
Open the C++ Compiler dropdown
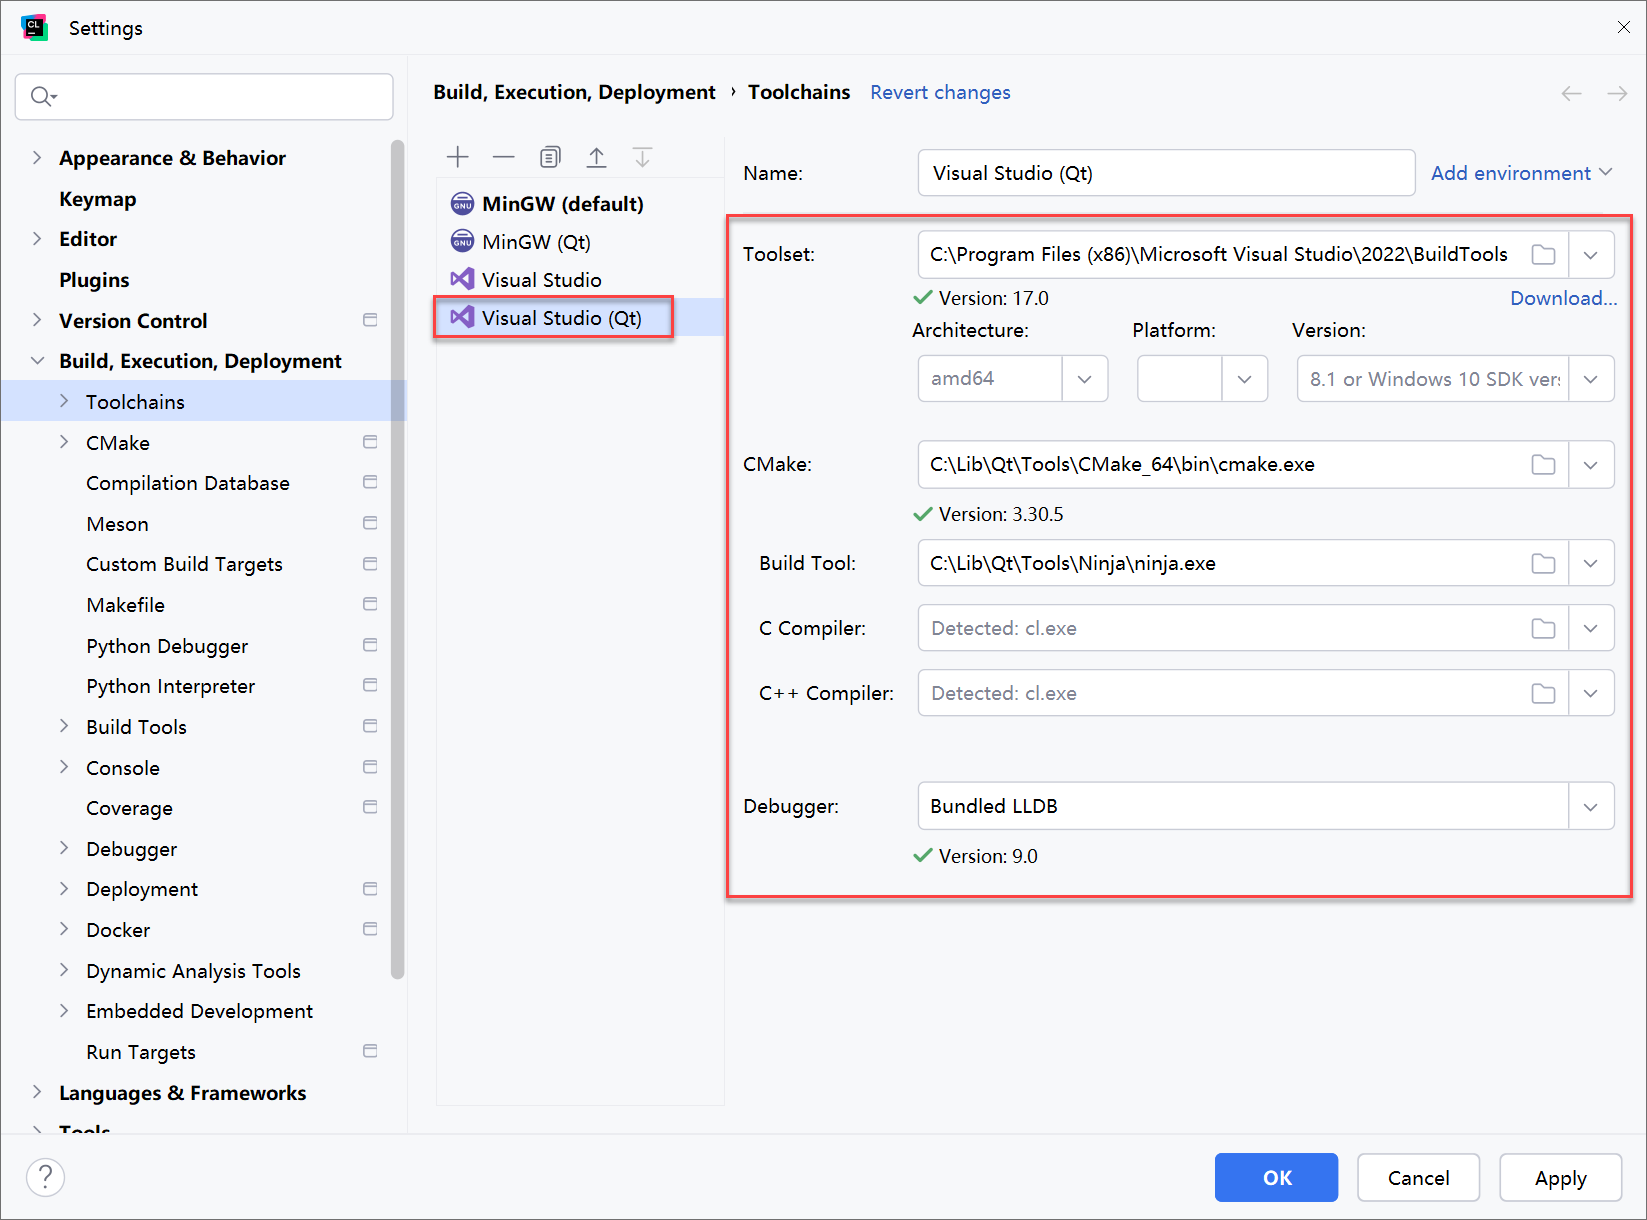1591,694
